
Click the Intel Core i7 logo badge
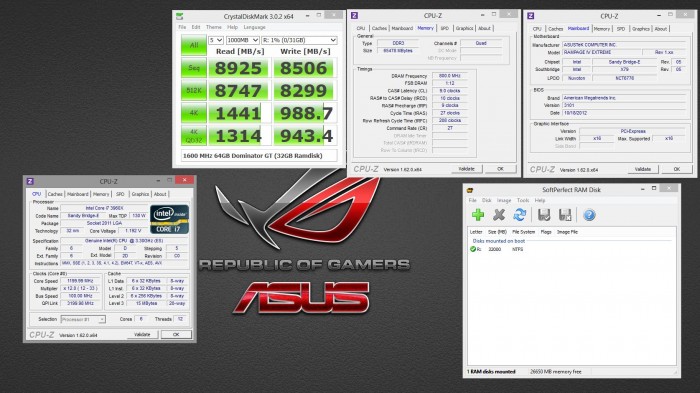pyautogui.click(x=170, y=219)
